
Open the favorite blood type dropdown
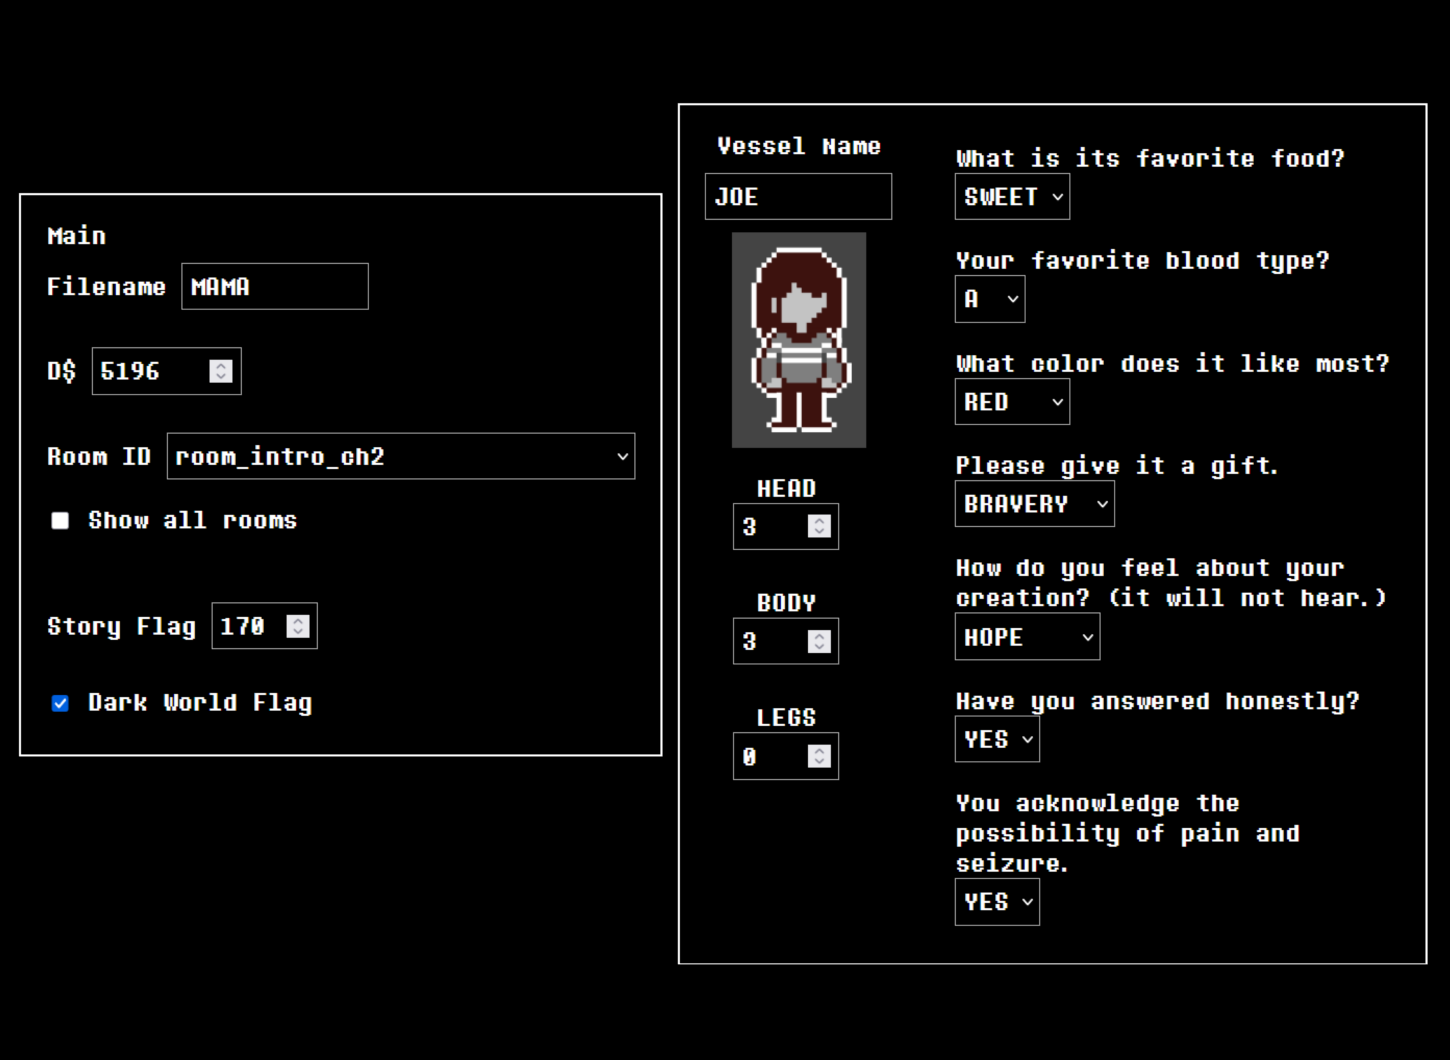coord(990,299)
